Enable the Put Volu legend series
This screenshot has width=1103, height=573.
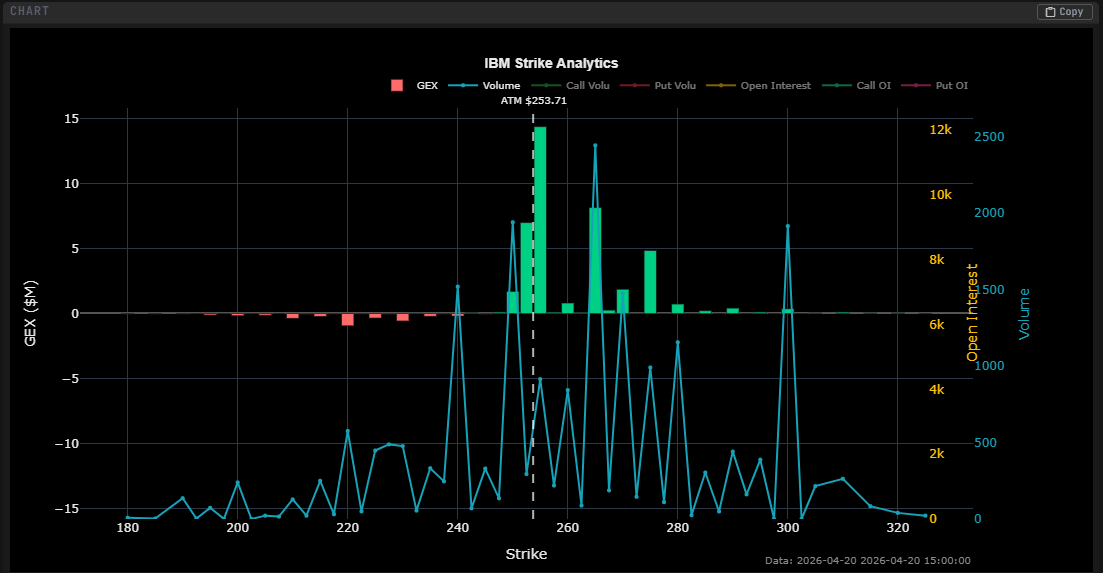658,86
